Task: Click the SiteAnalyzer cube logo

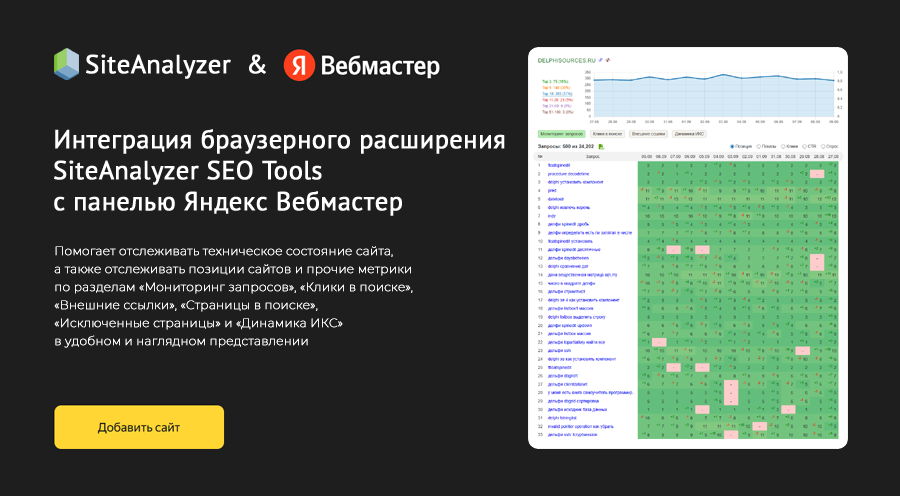Action: pos(66,64)
